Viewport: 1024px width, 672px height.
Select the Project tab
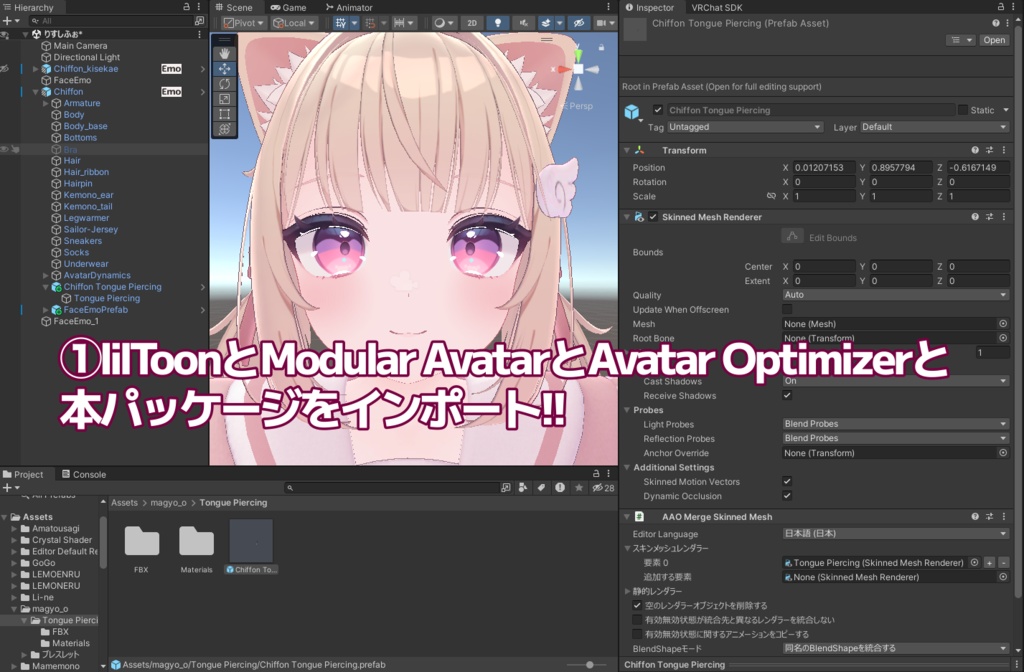[24, 474]
